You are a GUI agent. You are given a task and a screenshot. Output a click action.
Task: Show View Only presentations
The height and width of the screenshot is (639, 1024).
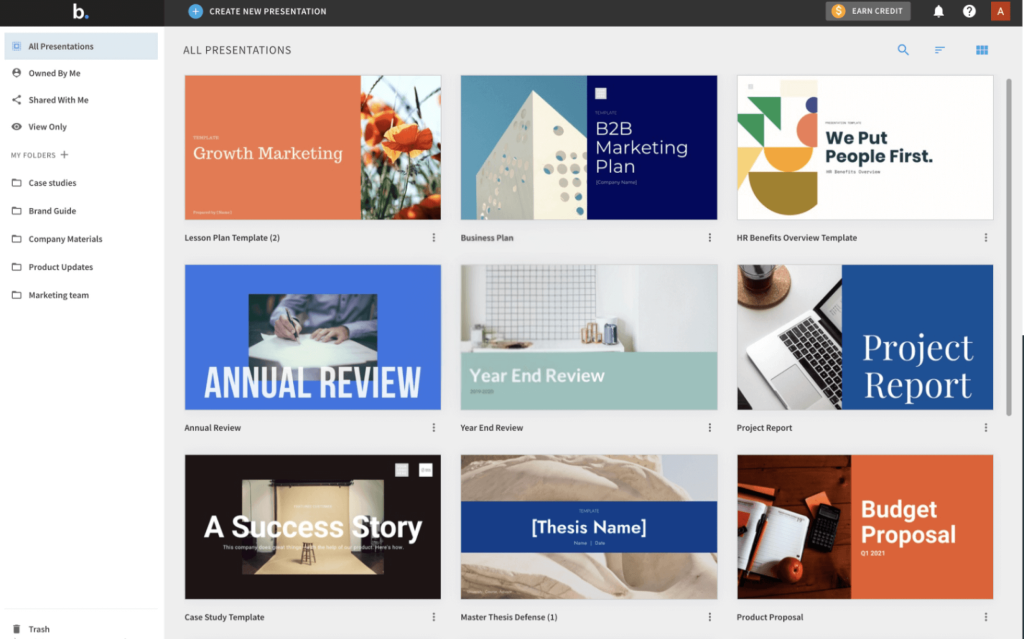pyautogui.click(x=47, y=127)
